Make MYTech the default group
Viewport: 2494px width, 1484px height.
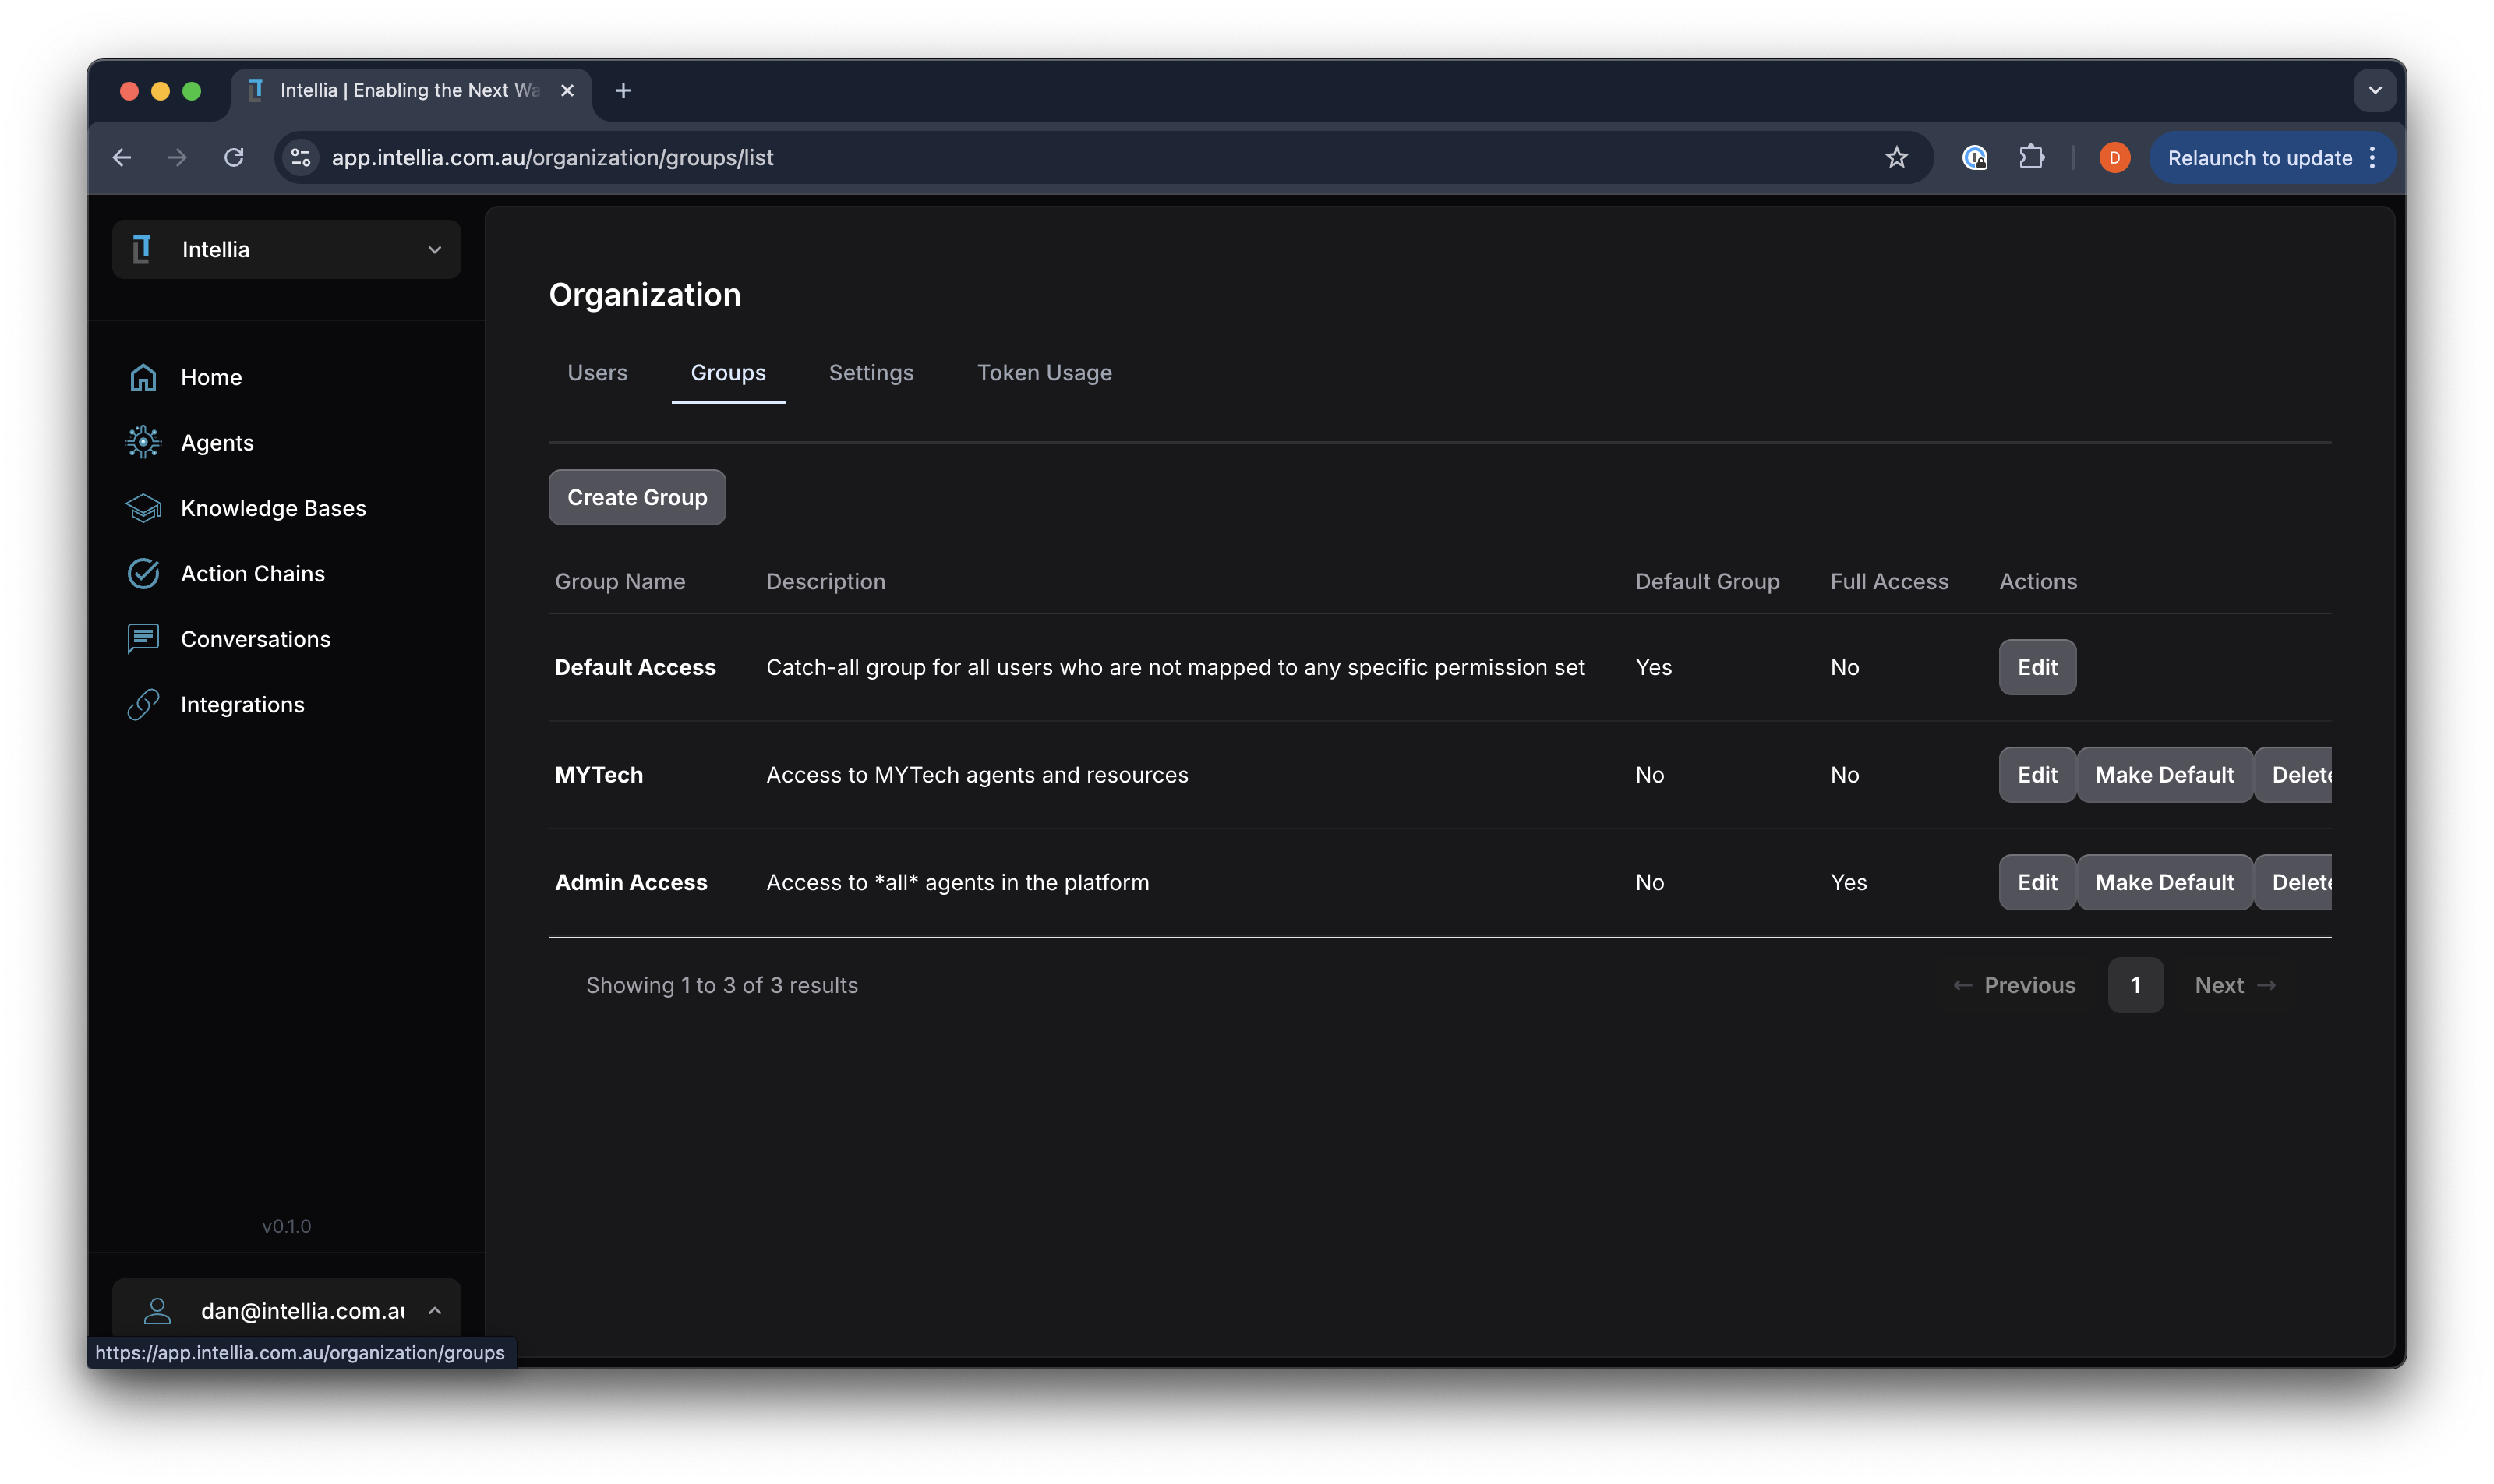pyautogui.click(x=2164, y=775)
